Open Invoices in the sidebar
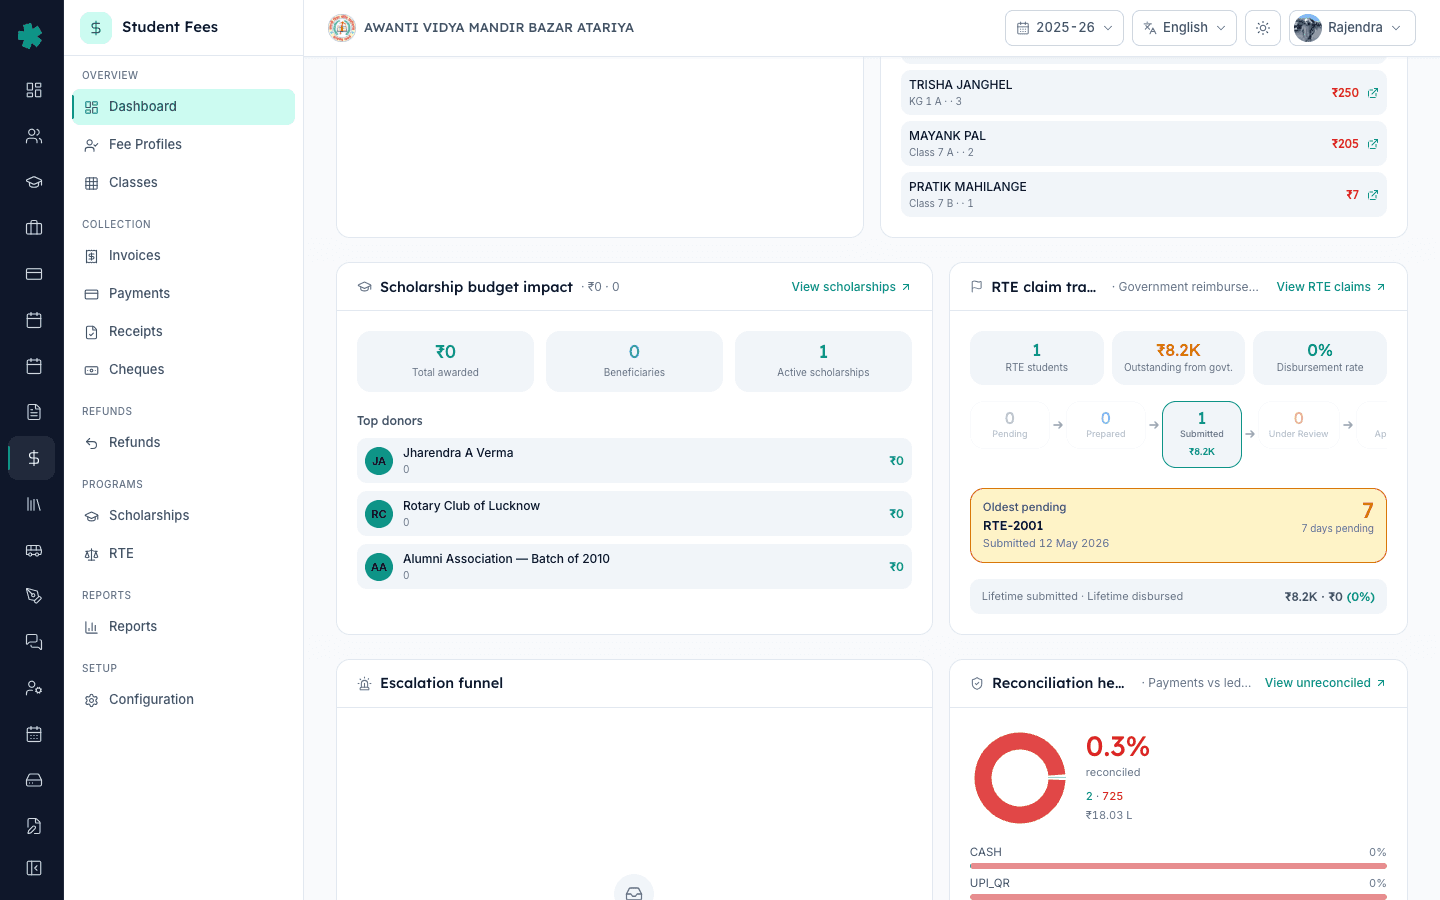Screen dimensions: 1440x900 183,256
